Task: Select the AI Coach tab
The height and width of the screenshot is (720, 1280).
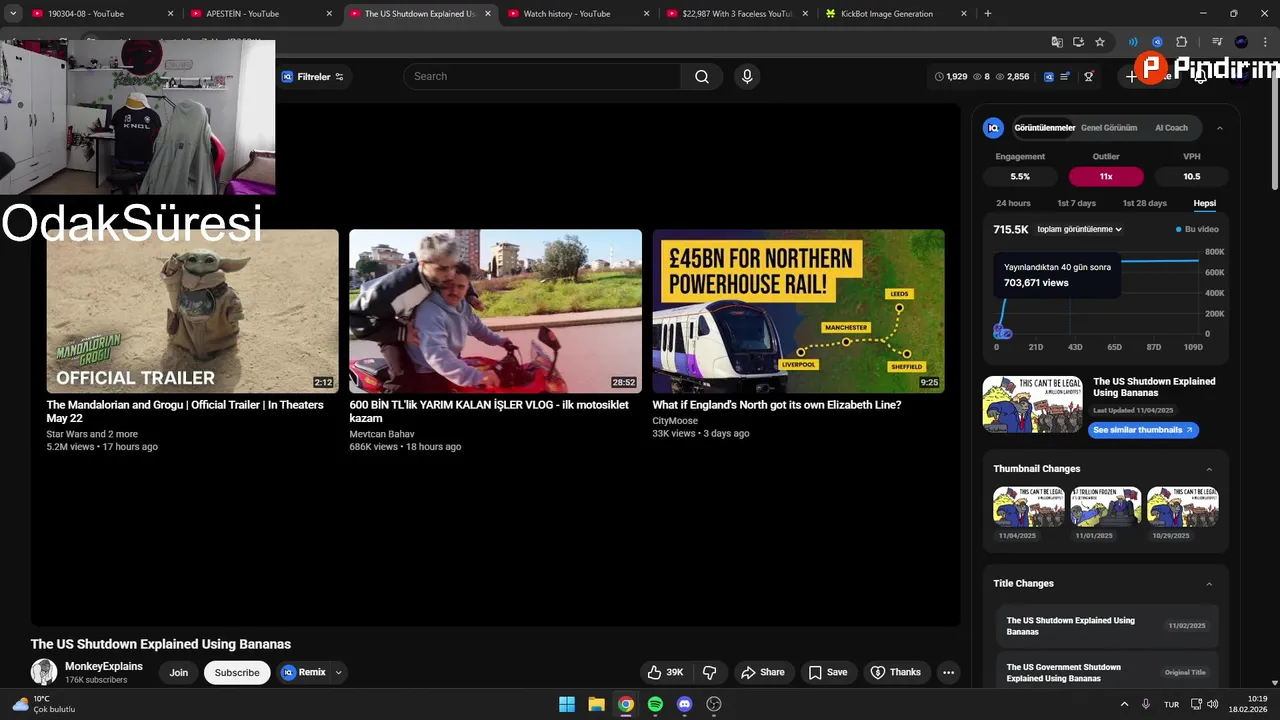Action: point(1171,128)
